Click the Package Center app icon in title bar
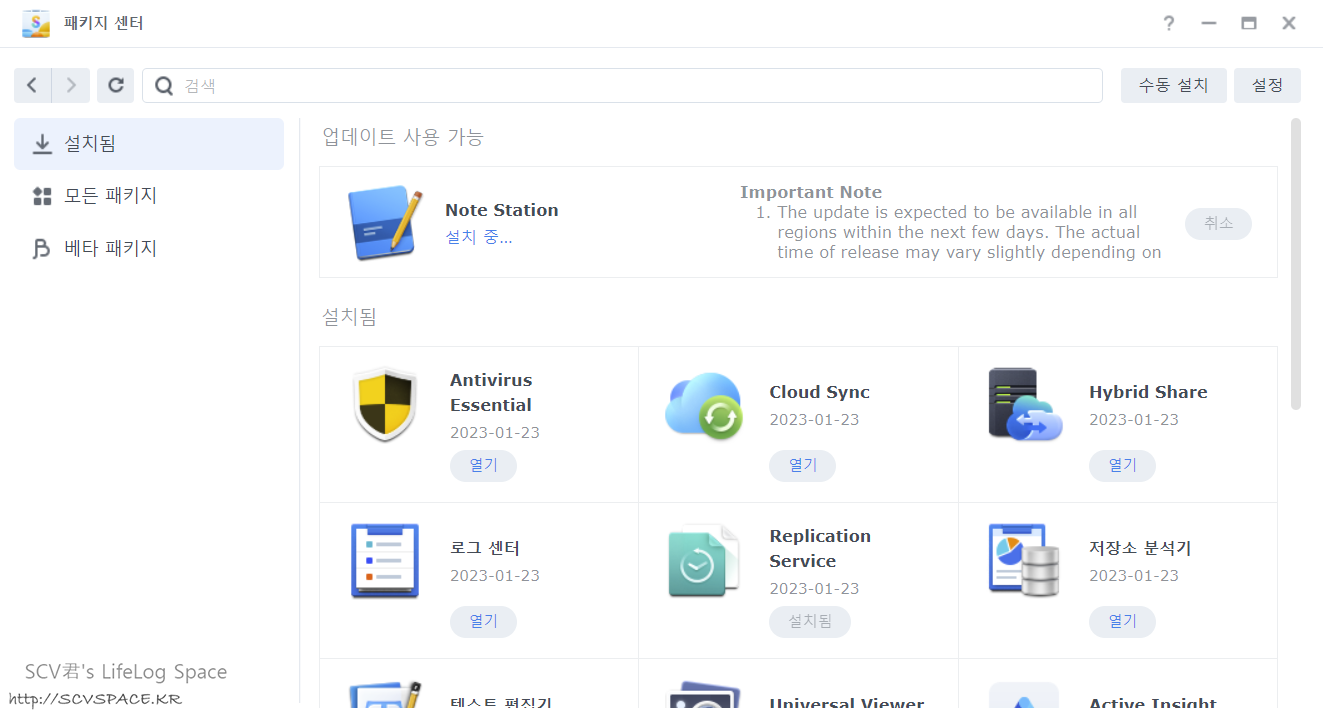This screenshot has height=720, width=1323. [36, 23]
